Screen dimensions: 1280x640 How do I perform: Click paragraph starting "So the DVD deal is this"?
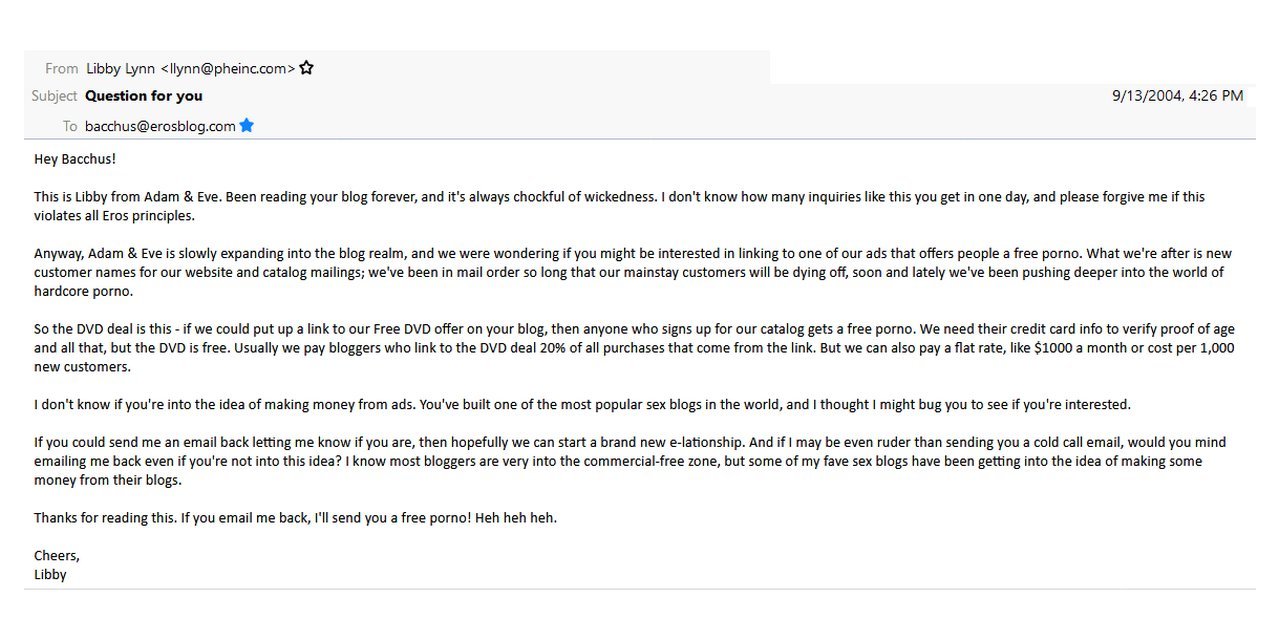tap(634, 348)
